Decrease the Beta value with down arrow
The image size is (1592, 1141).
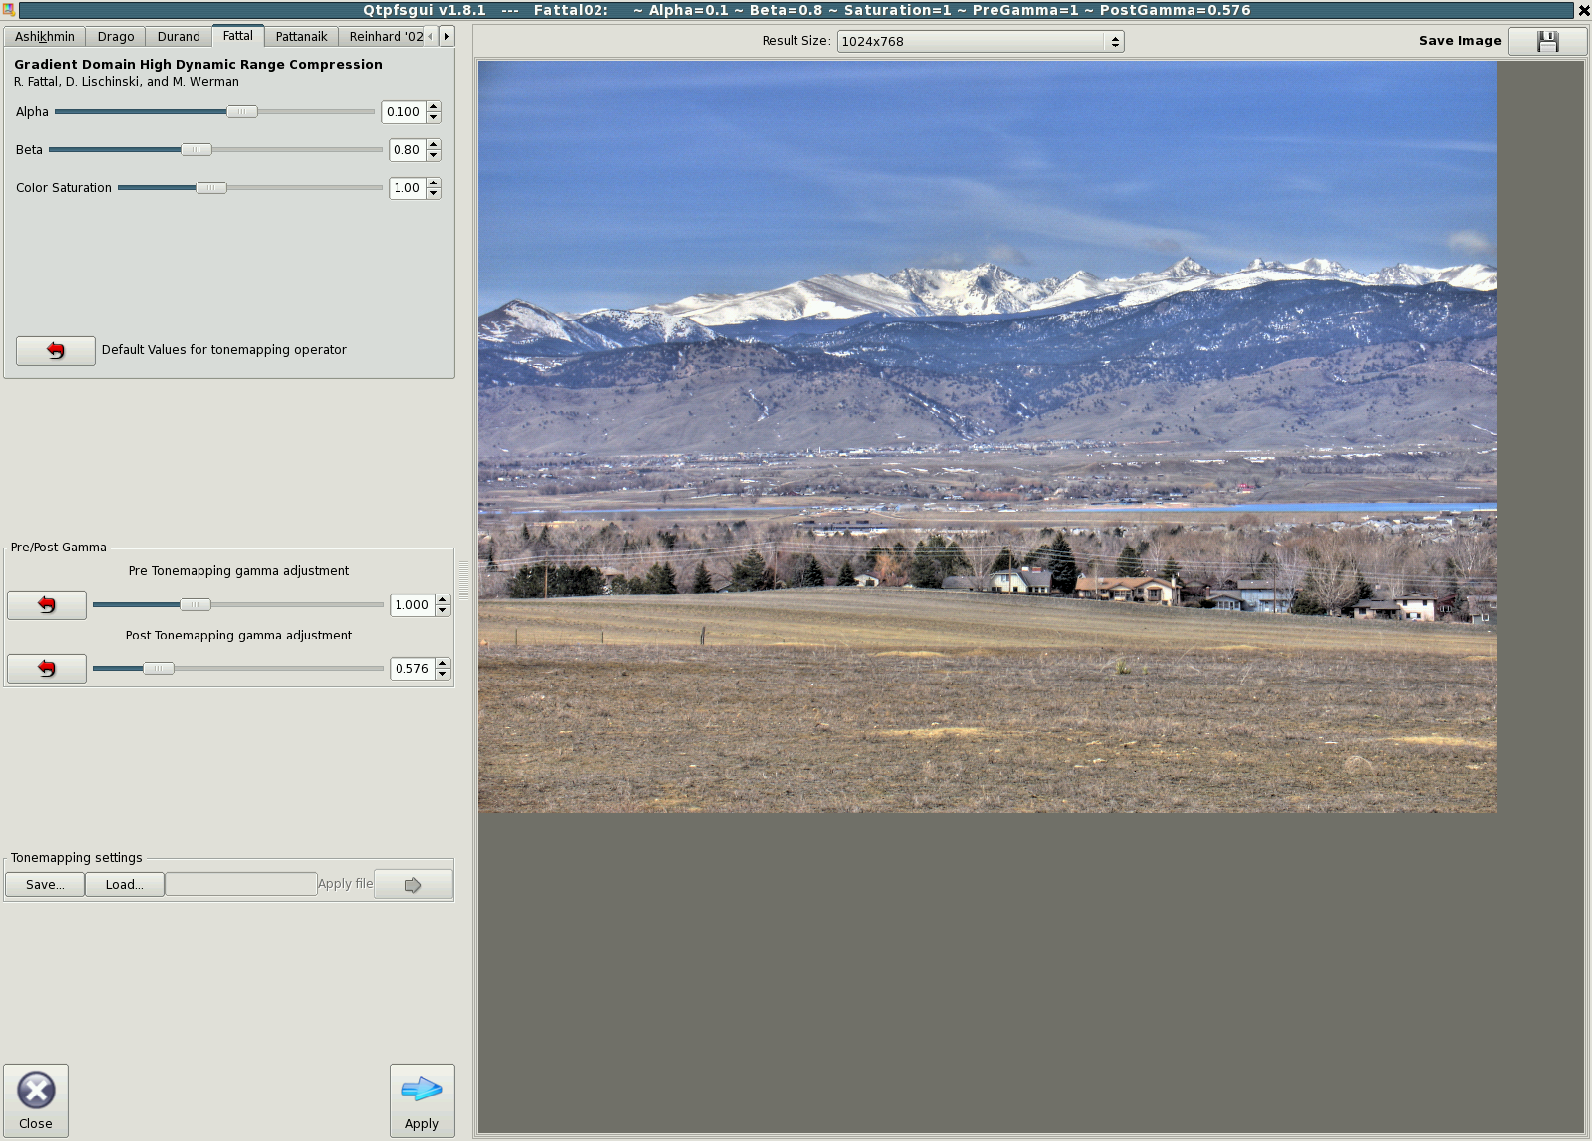coord(434,155)
